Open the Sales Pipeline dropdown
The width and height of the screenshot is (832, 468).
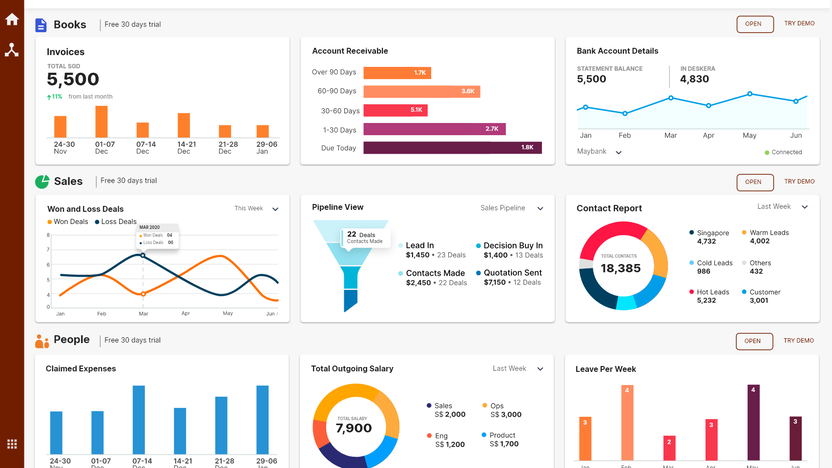pyautogui.click(x=512, y=208)
